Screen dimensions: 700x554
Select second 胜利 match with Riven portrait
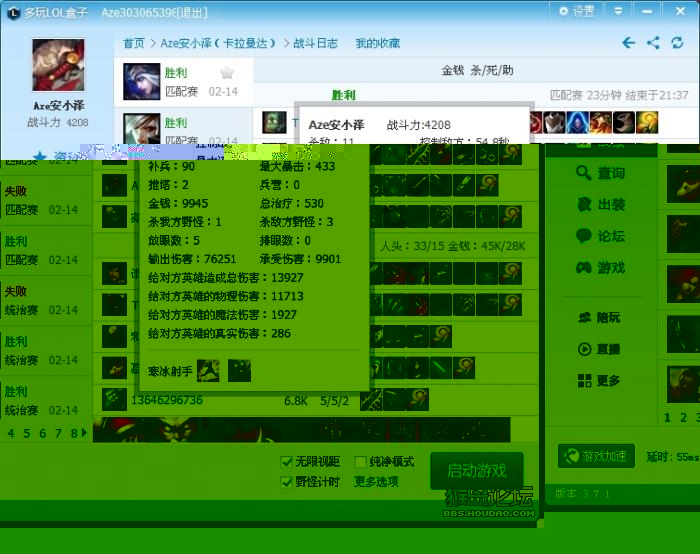click(x=183, y=126)
